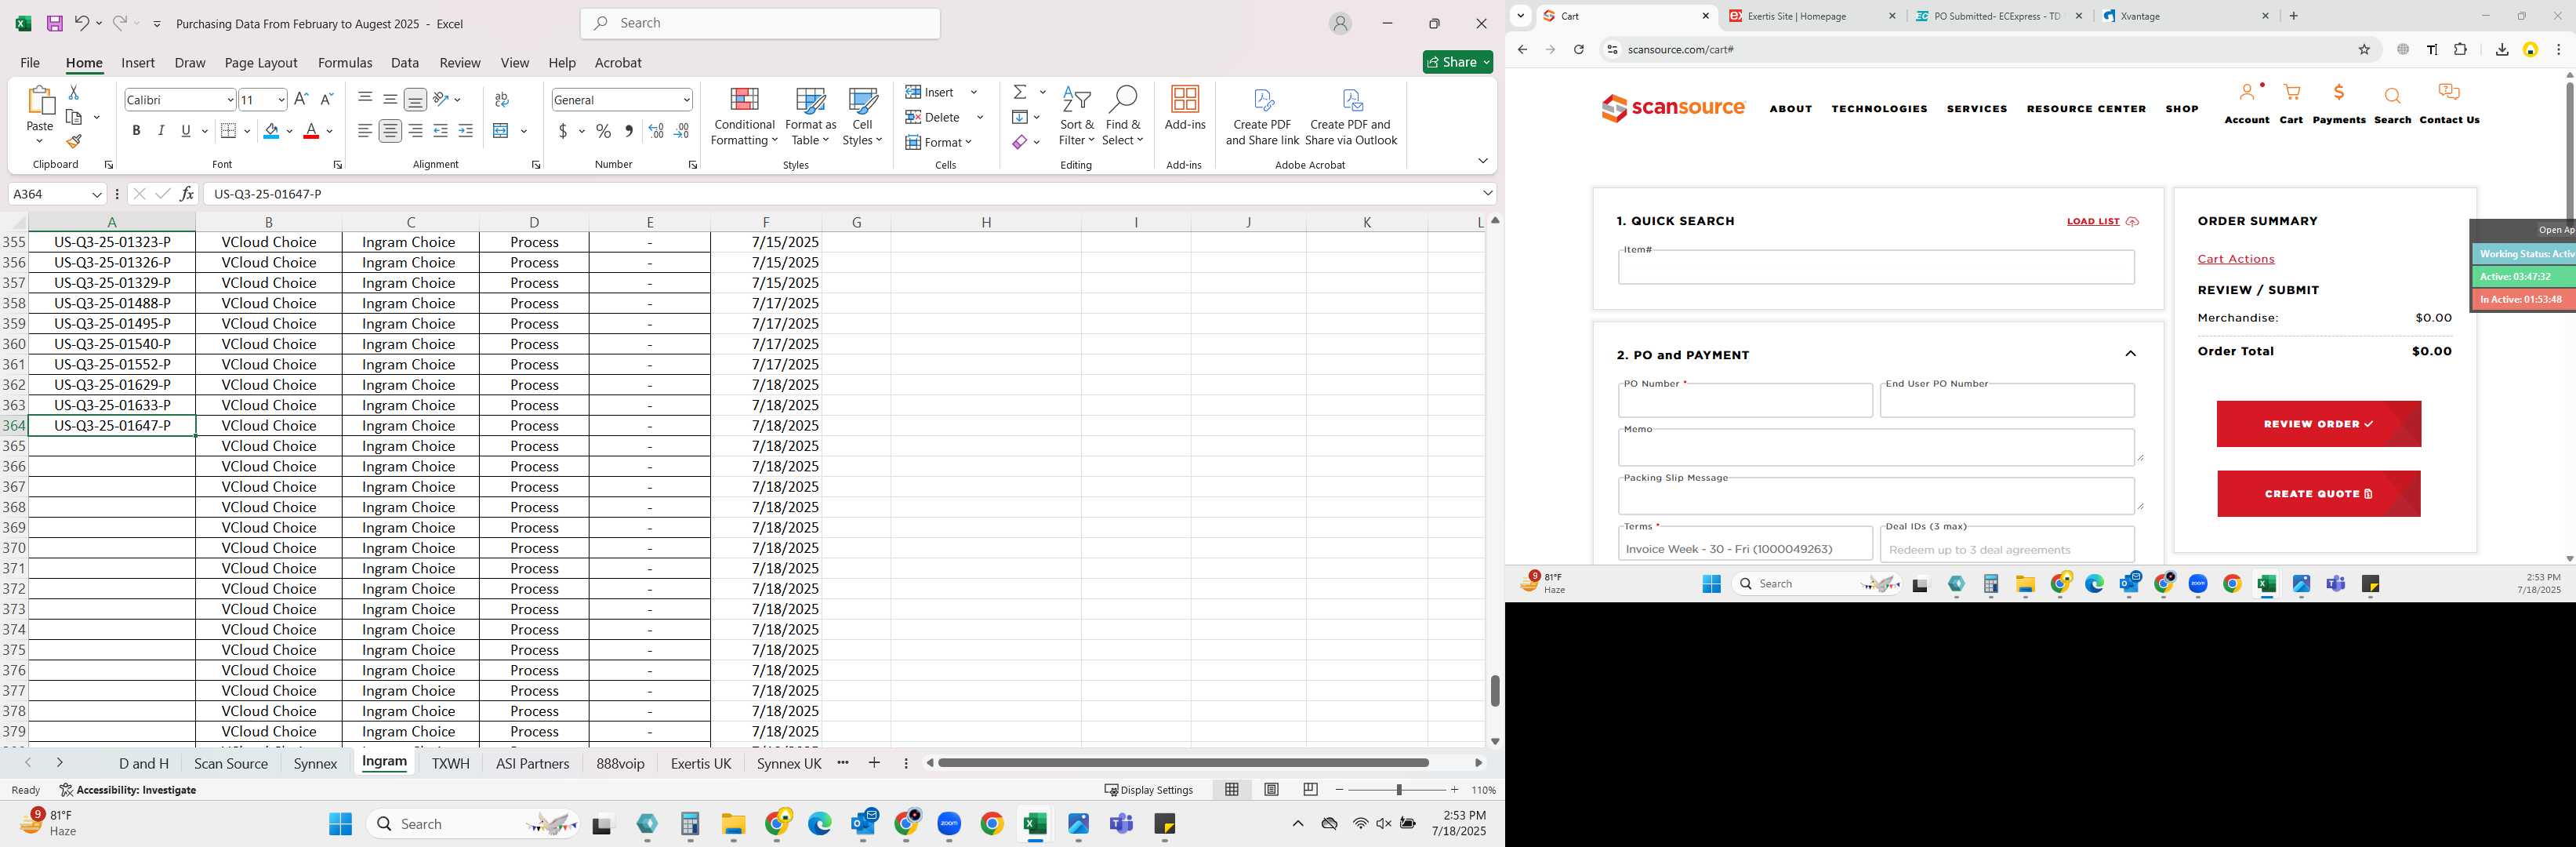Click the font color swatch button
2576x847 pixels.
point(311,131)
